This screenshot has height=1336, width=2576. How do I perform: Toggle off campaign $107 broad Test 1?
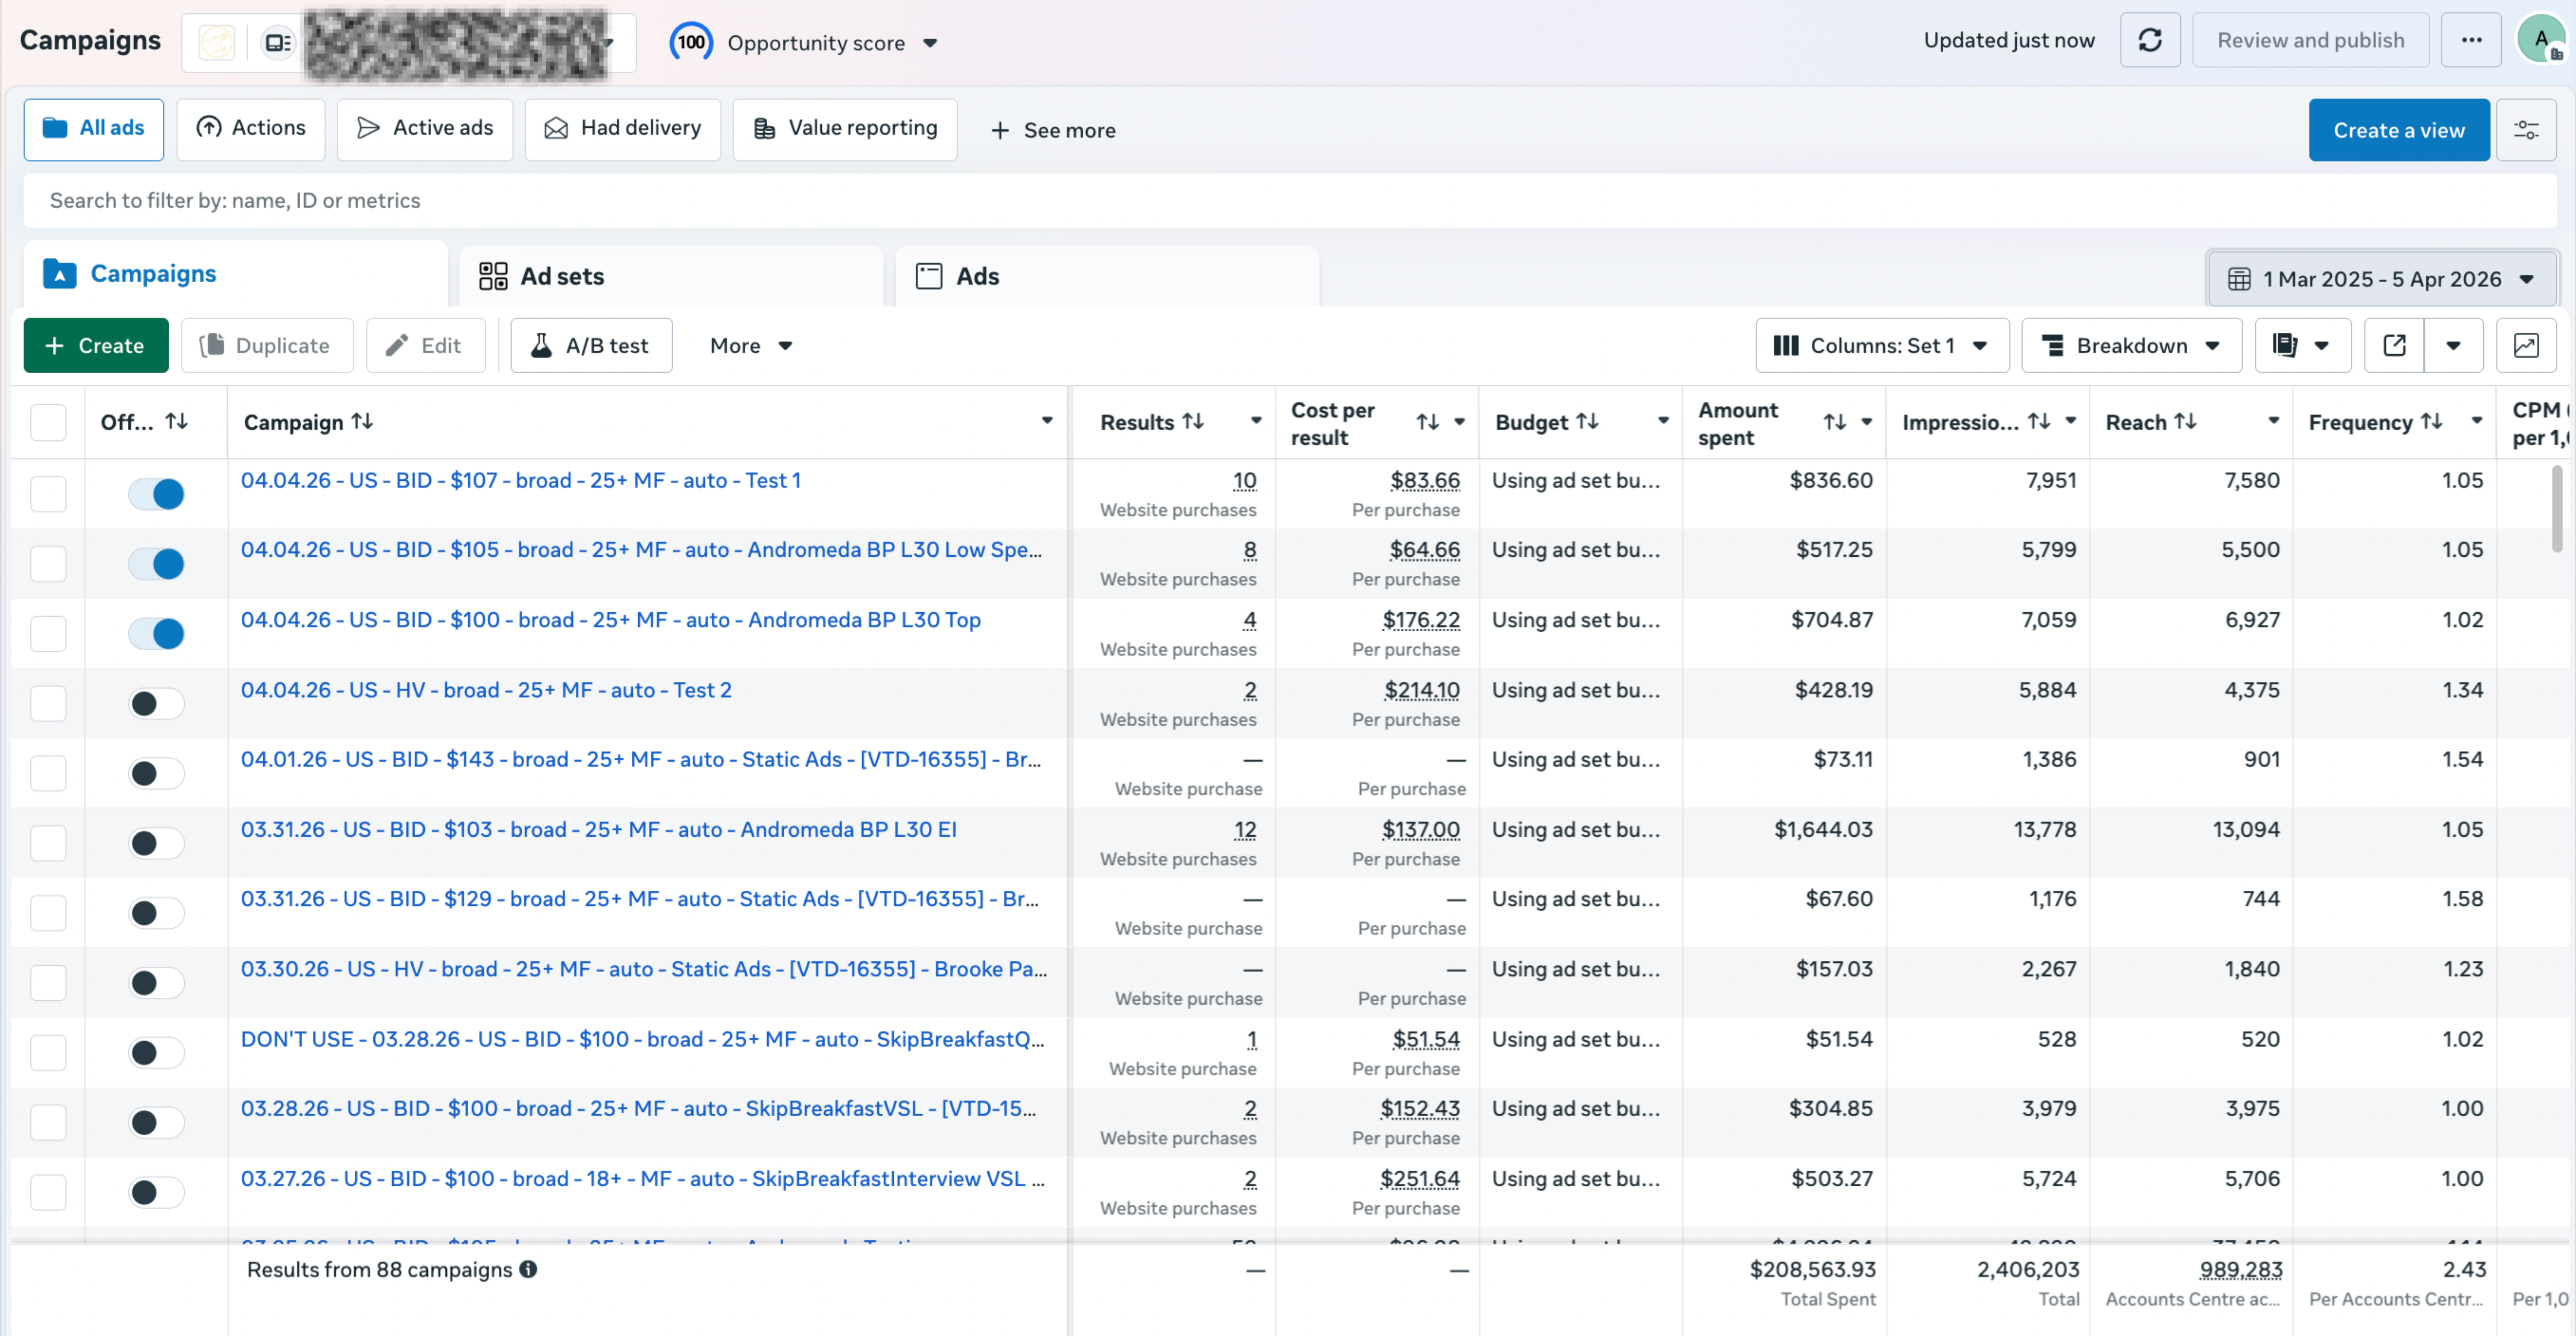[156, 494]
